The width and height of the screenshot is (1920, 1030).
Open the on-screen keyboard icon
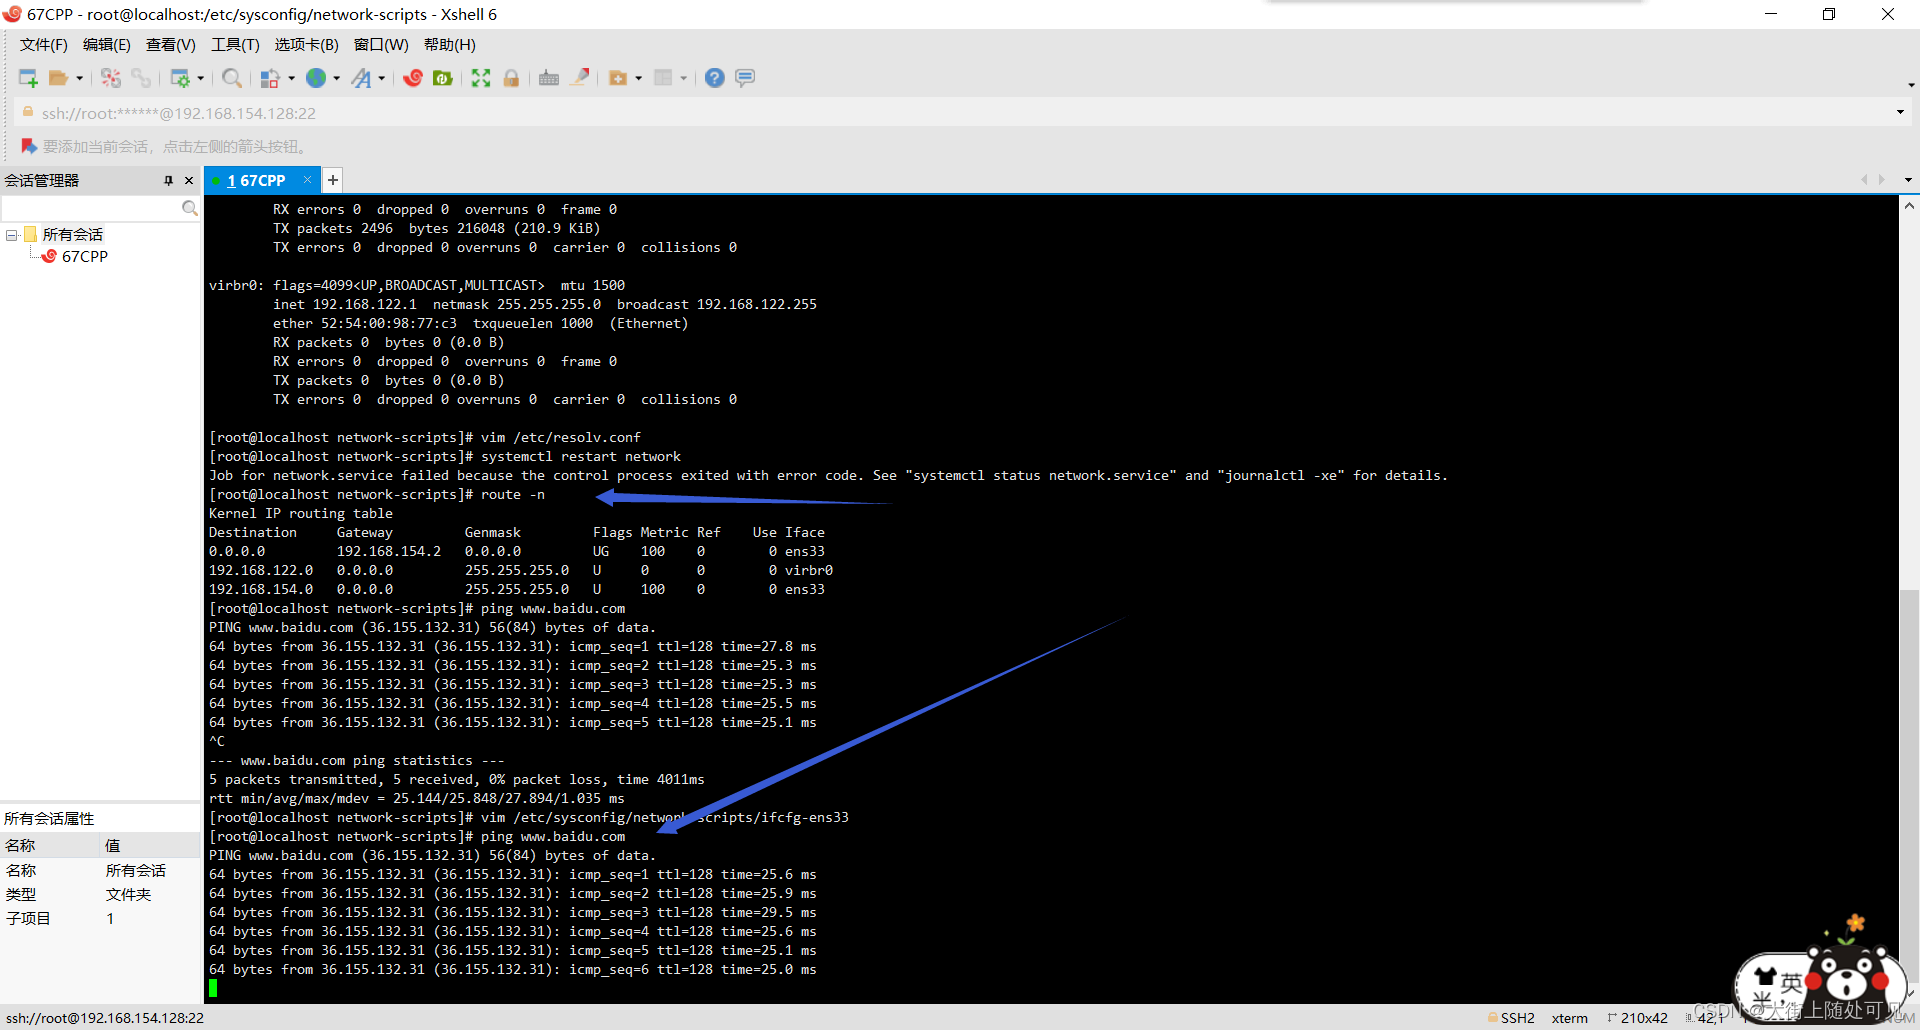tap(548, 78)
